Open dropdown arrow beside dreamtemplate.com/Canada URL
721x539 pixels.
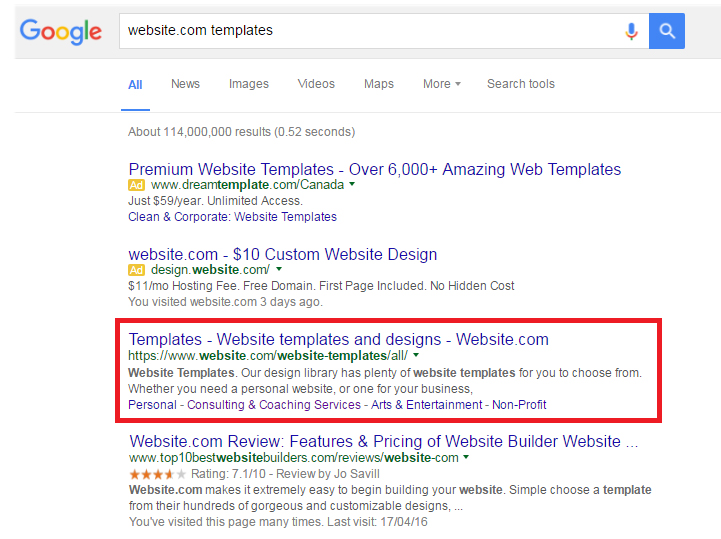pyautogui.click(x=352, y=184)
